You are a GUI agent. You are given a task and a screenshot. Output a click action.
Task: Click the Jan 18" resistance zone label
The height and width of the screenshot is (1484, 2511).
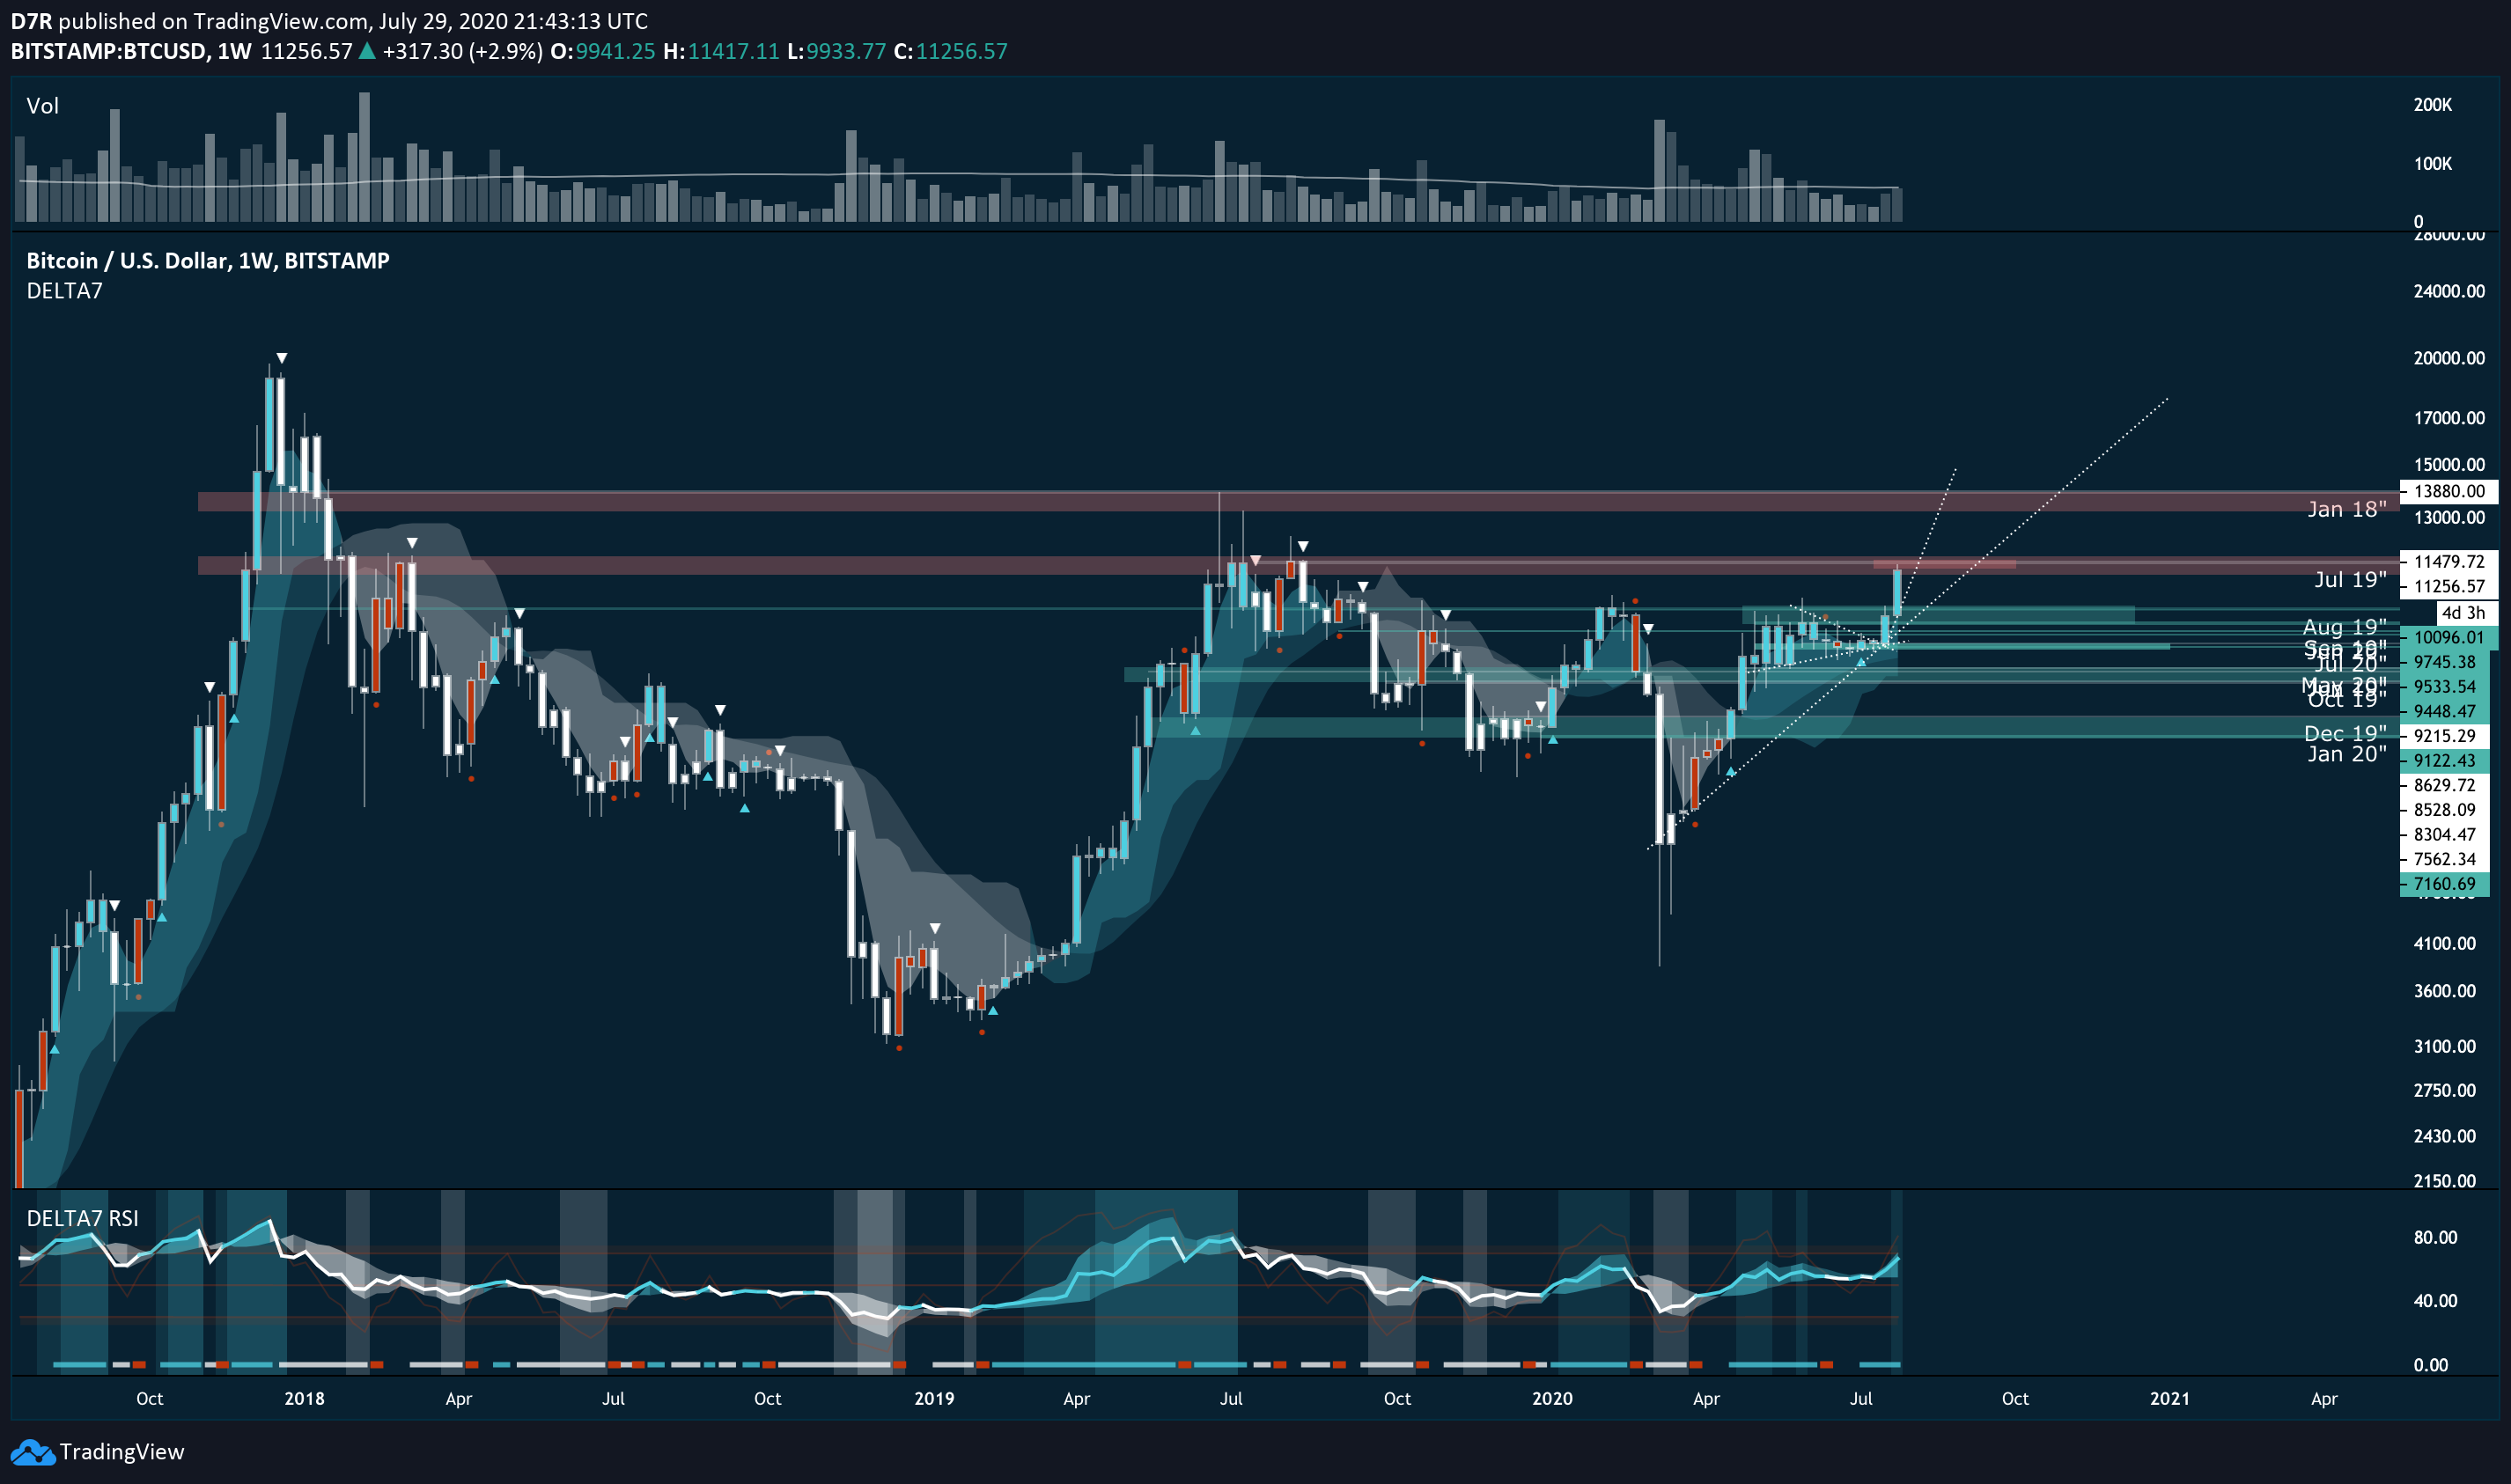point(2346,510)
